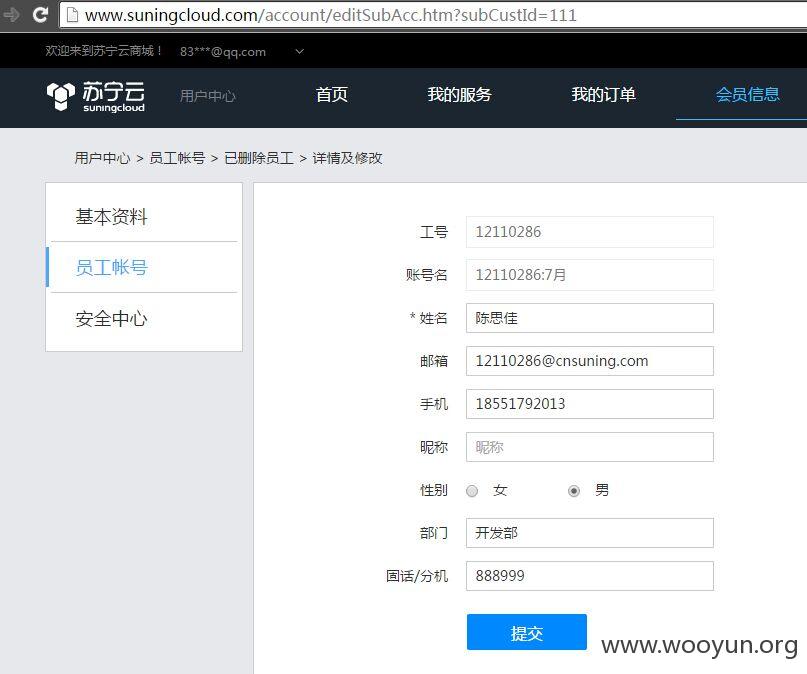Click the 欢迎来到苏宁云商城 welcome text

pos(104,51)
